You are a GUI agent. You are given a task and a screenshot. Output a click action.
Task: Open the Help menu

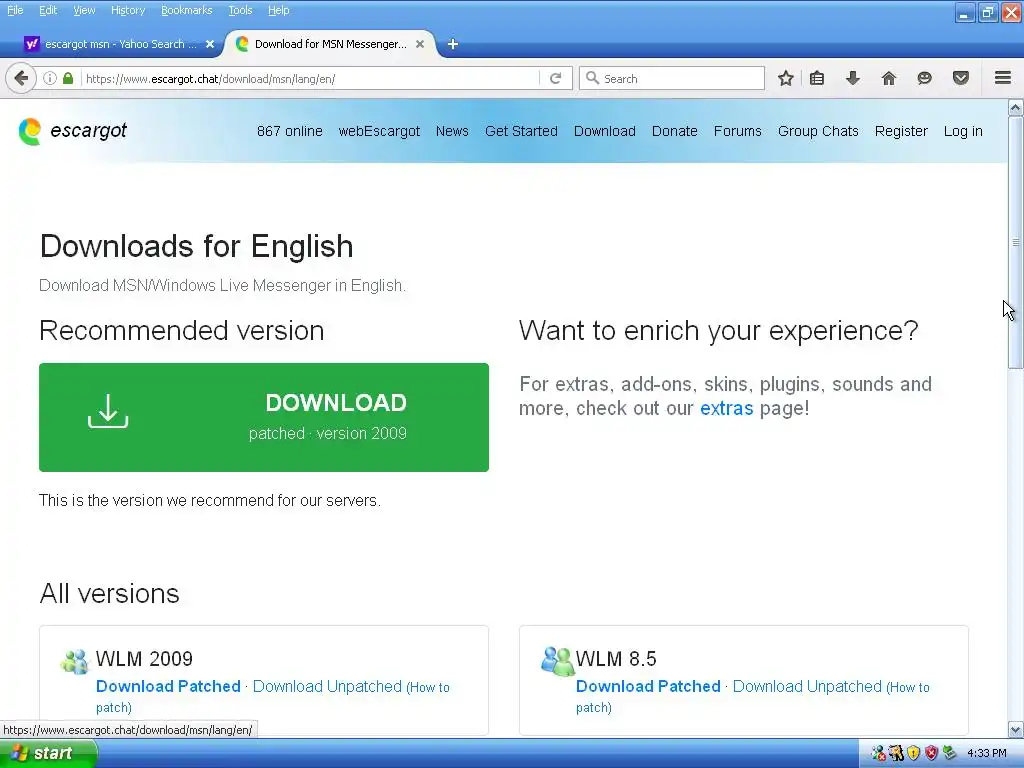coord(278,10)
